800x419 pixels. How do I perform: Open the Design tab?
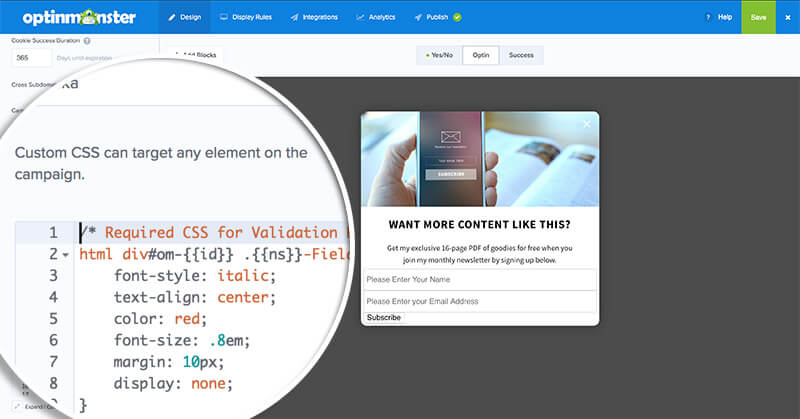184,17
